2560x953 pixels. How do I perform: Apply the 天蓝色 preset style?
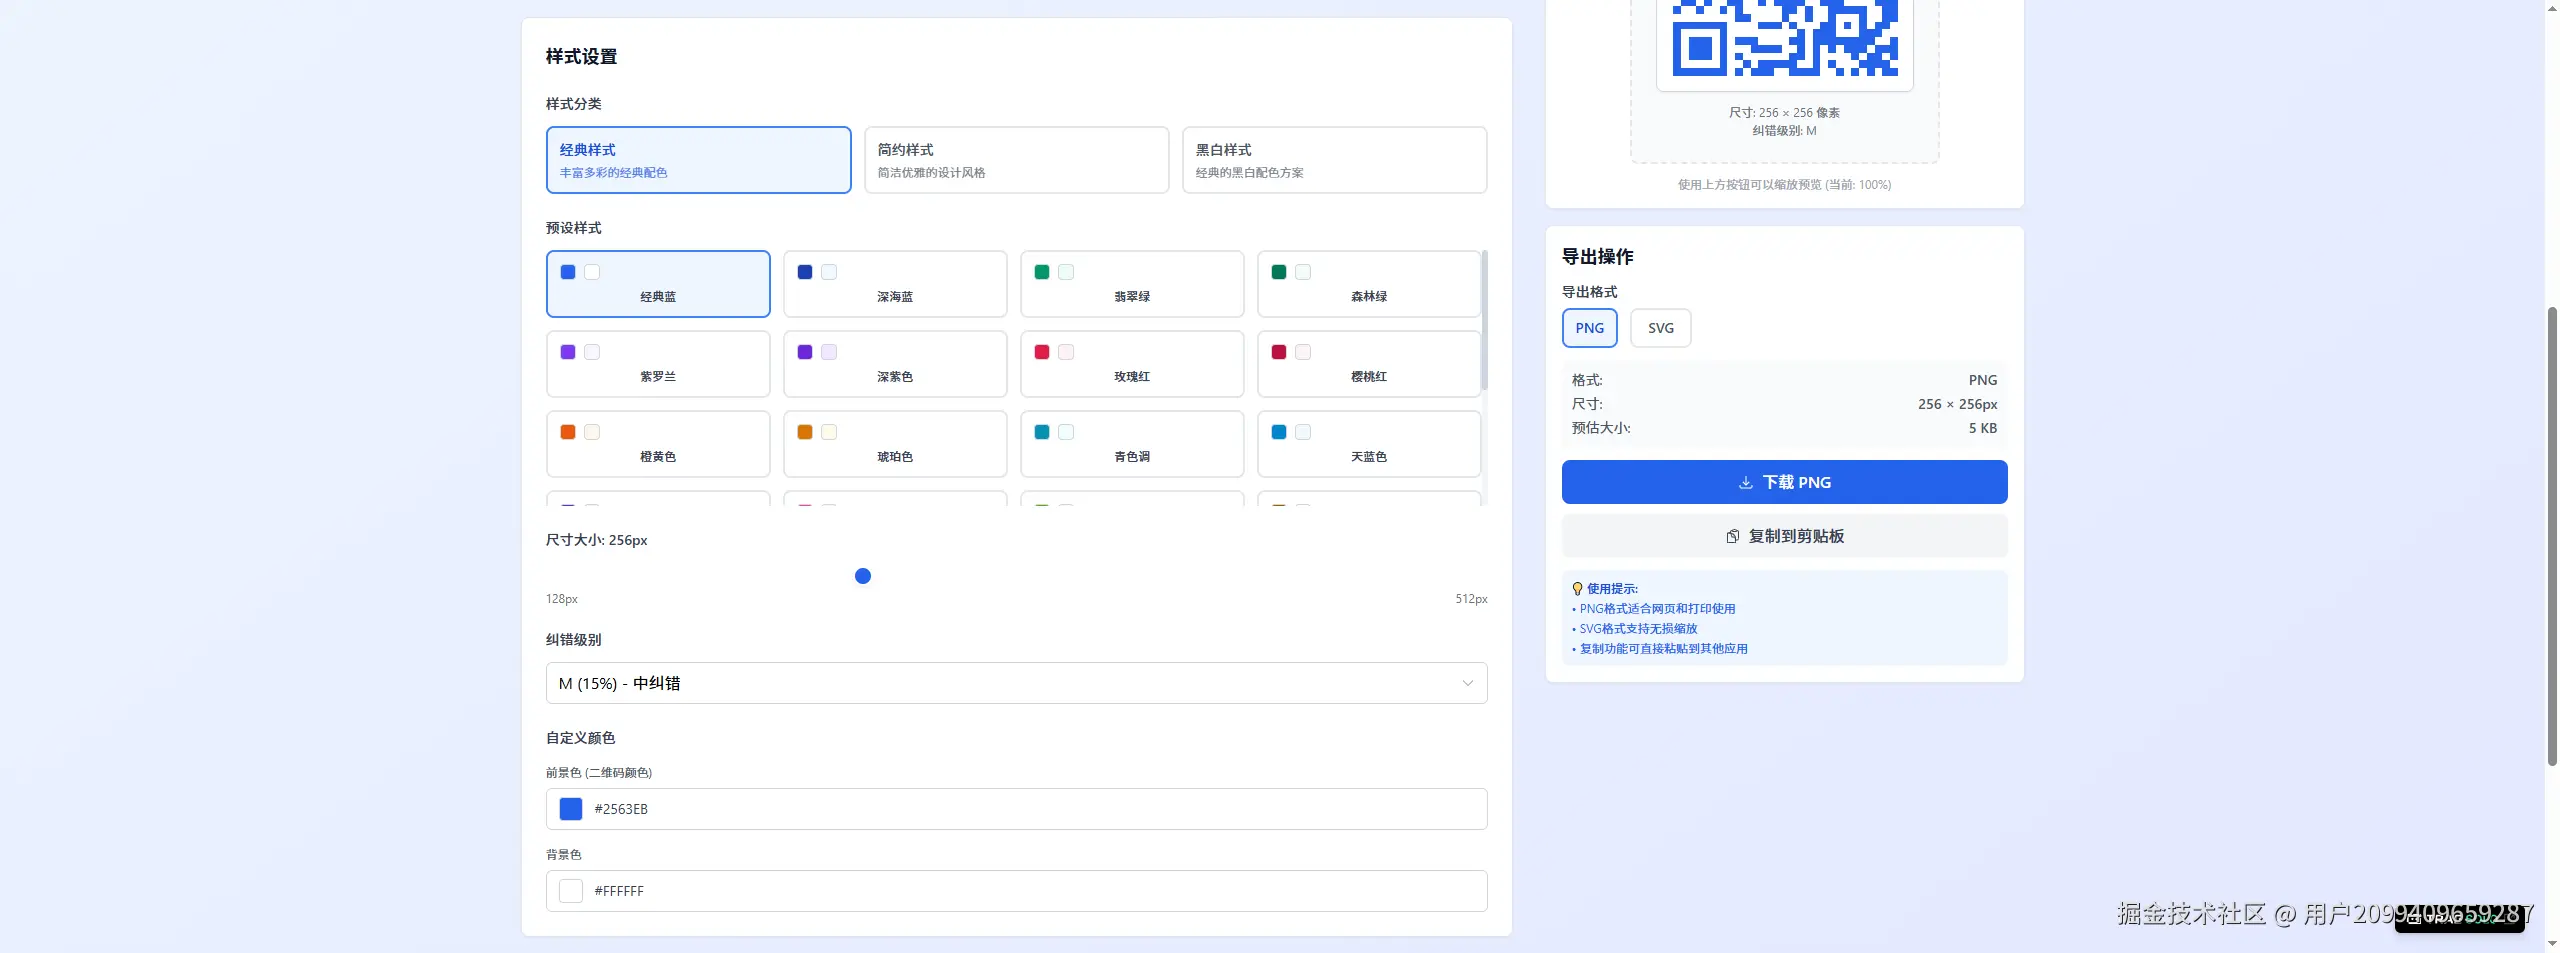click(x=1369, y=444)
